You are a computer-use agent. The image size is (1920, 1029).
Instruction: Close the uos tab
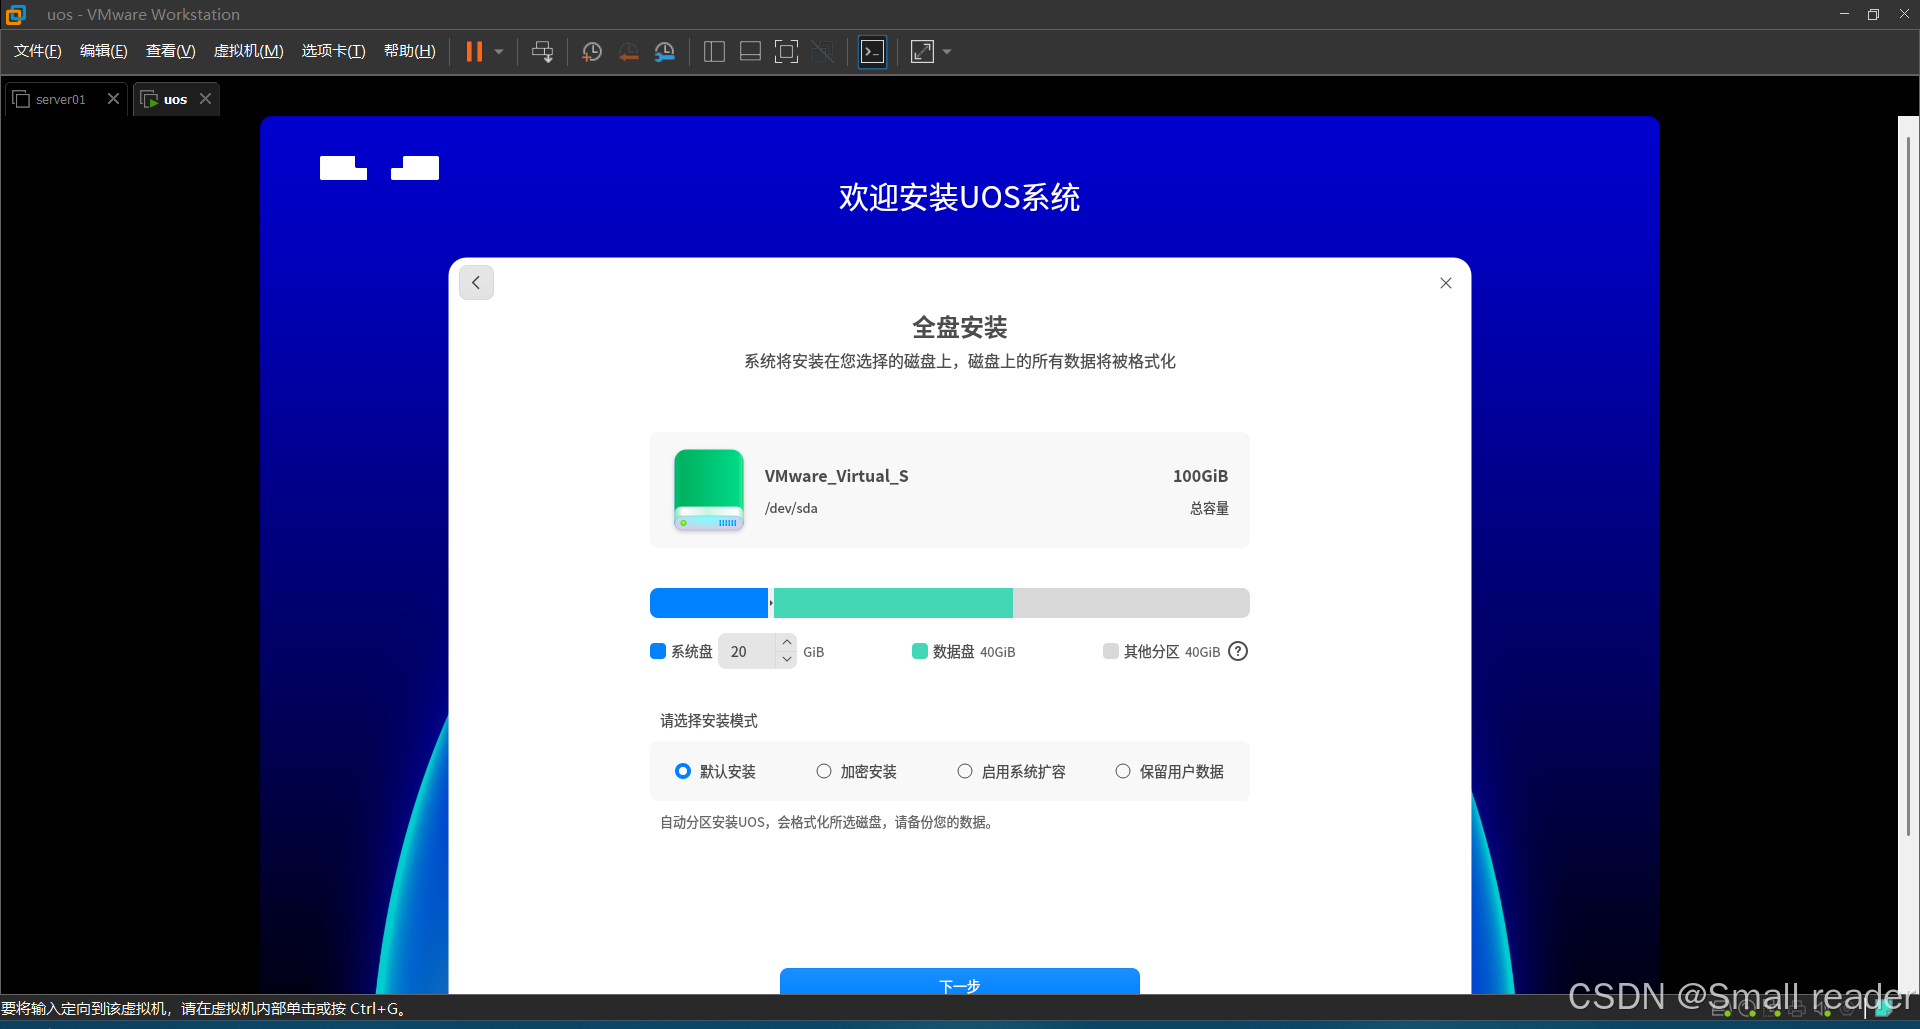[x=205, y=98]
